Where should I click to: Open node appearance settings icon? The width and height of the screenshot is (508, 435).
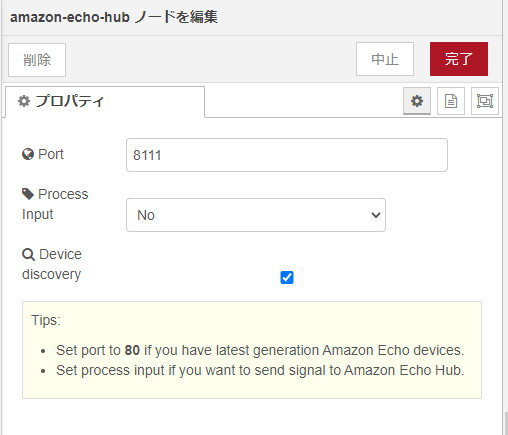pyautogui.click(x=485, y=101)
